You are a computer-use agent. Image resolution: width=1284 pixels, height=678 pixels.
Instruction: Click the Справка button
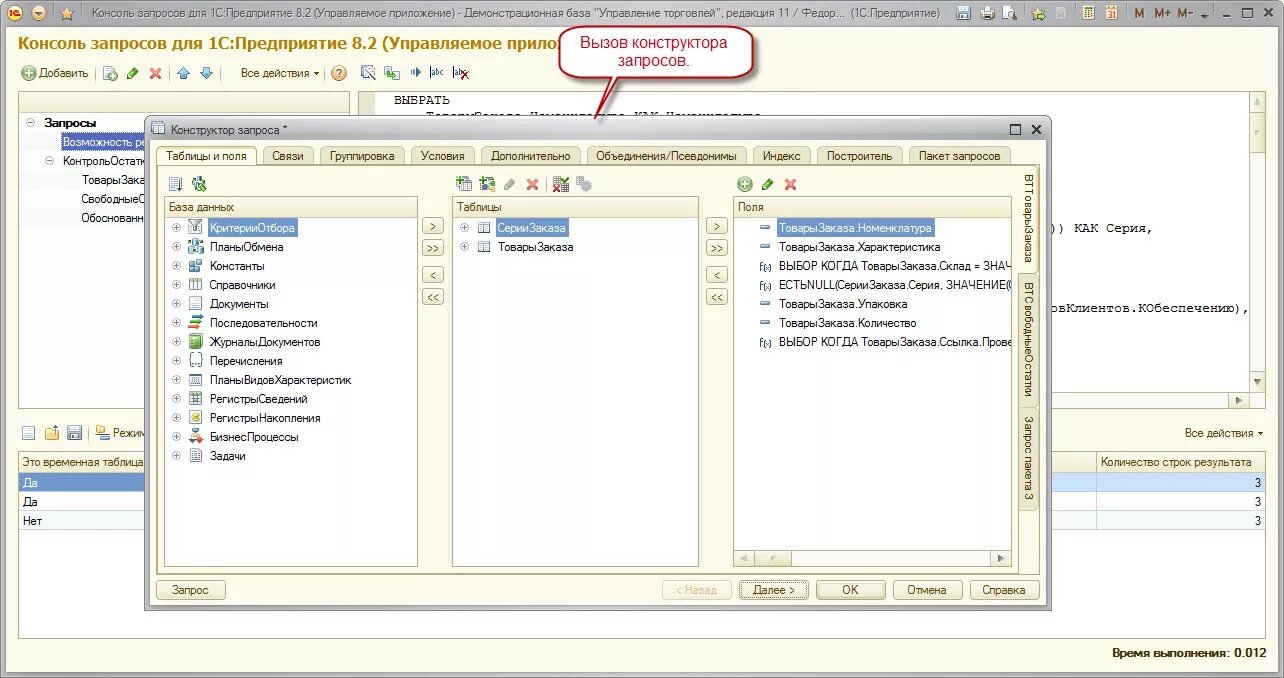(x=1004, y=590)
